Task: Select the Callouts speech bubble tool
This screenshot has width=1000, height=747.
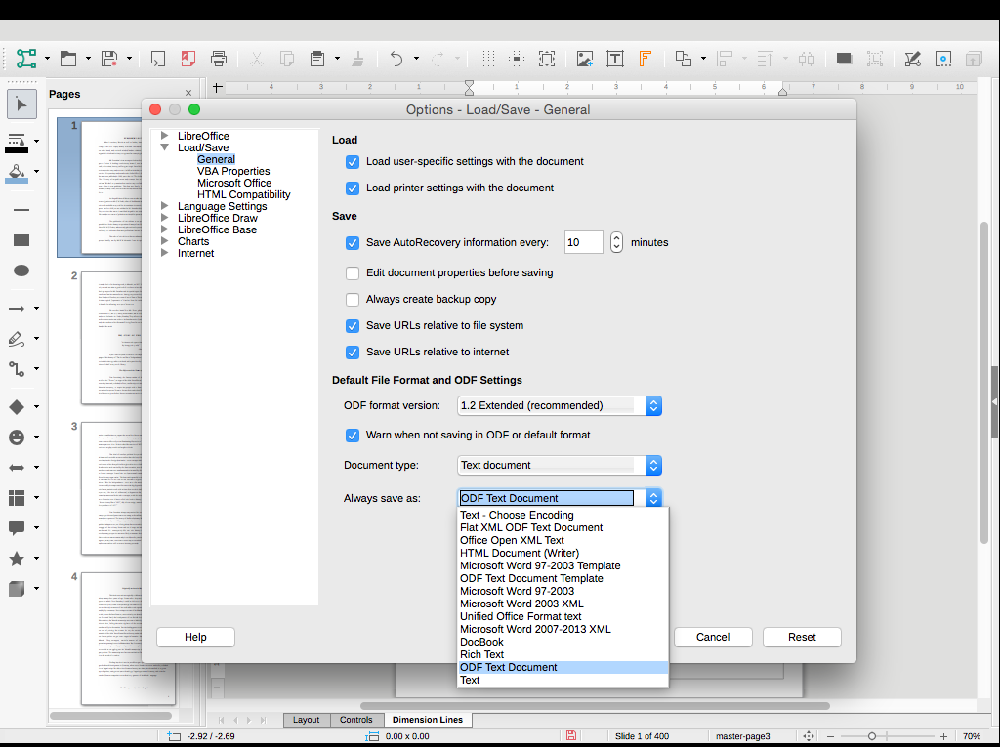Action: tap(17, 528)
